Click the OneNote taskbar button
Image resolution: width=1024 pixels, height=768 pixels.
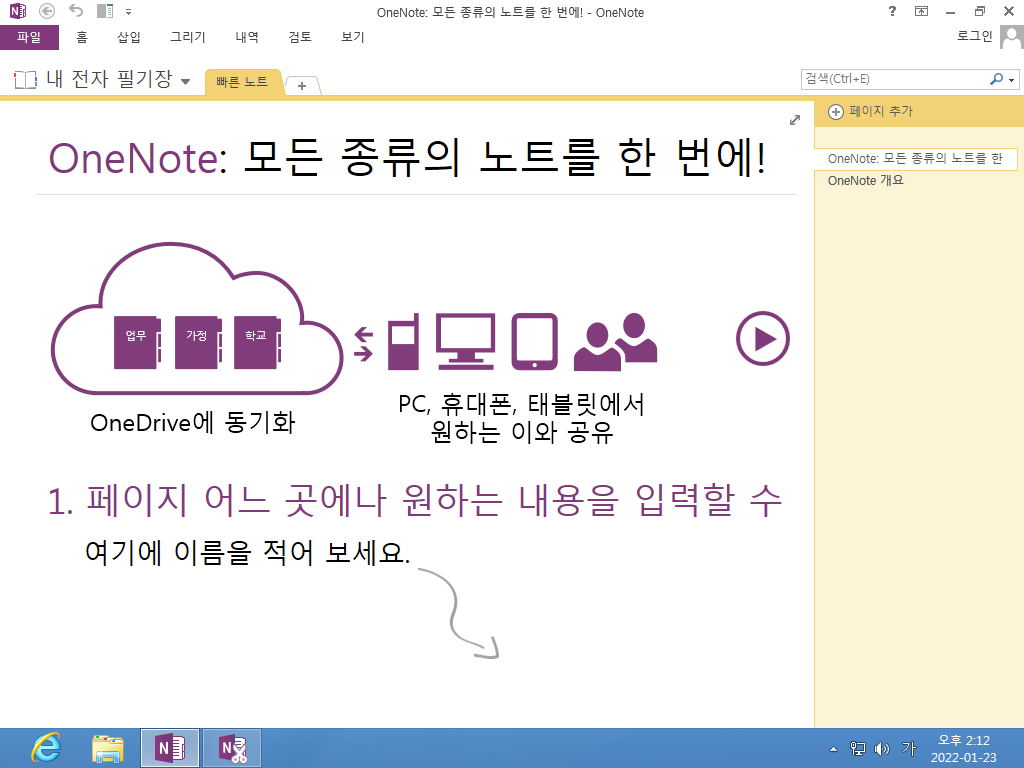click(170, 748)
